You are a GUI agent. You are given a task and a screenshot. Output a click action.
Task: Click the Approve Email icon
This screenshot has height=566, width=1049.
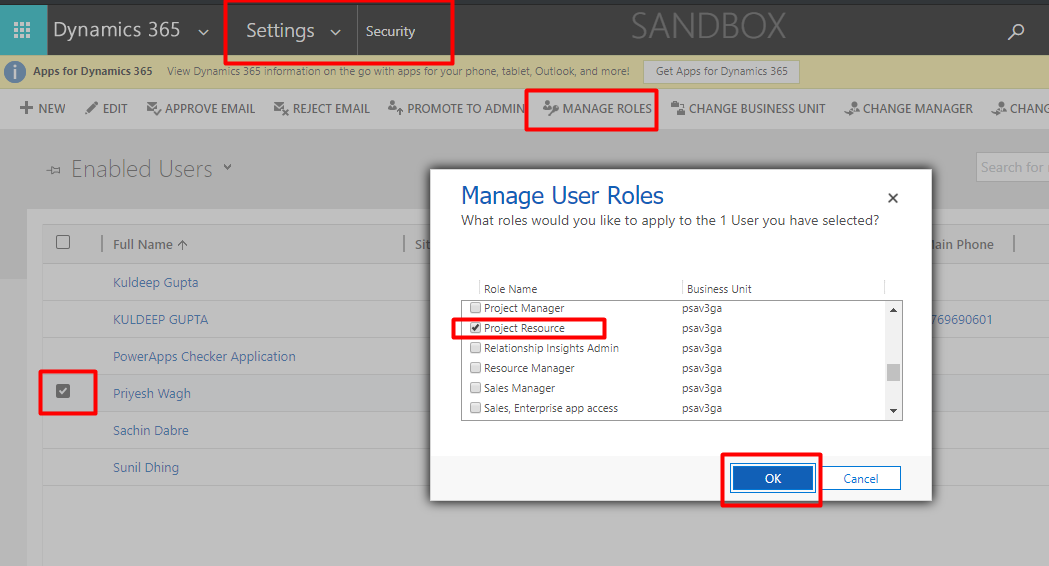pos(153,108)
